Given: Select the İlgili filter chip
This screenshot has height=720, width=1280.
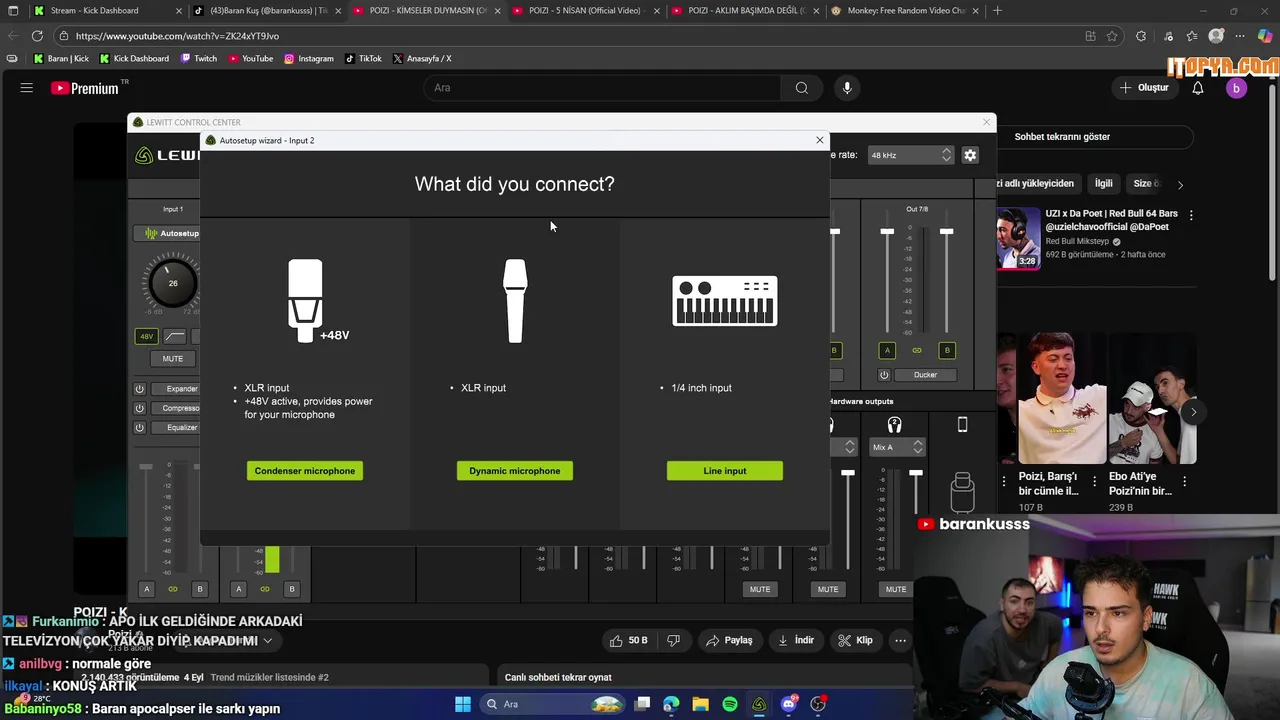Looking at the screenshot, I should pos(1103,184).
